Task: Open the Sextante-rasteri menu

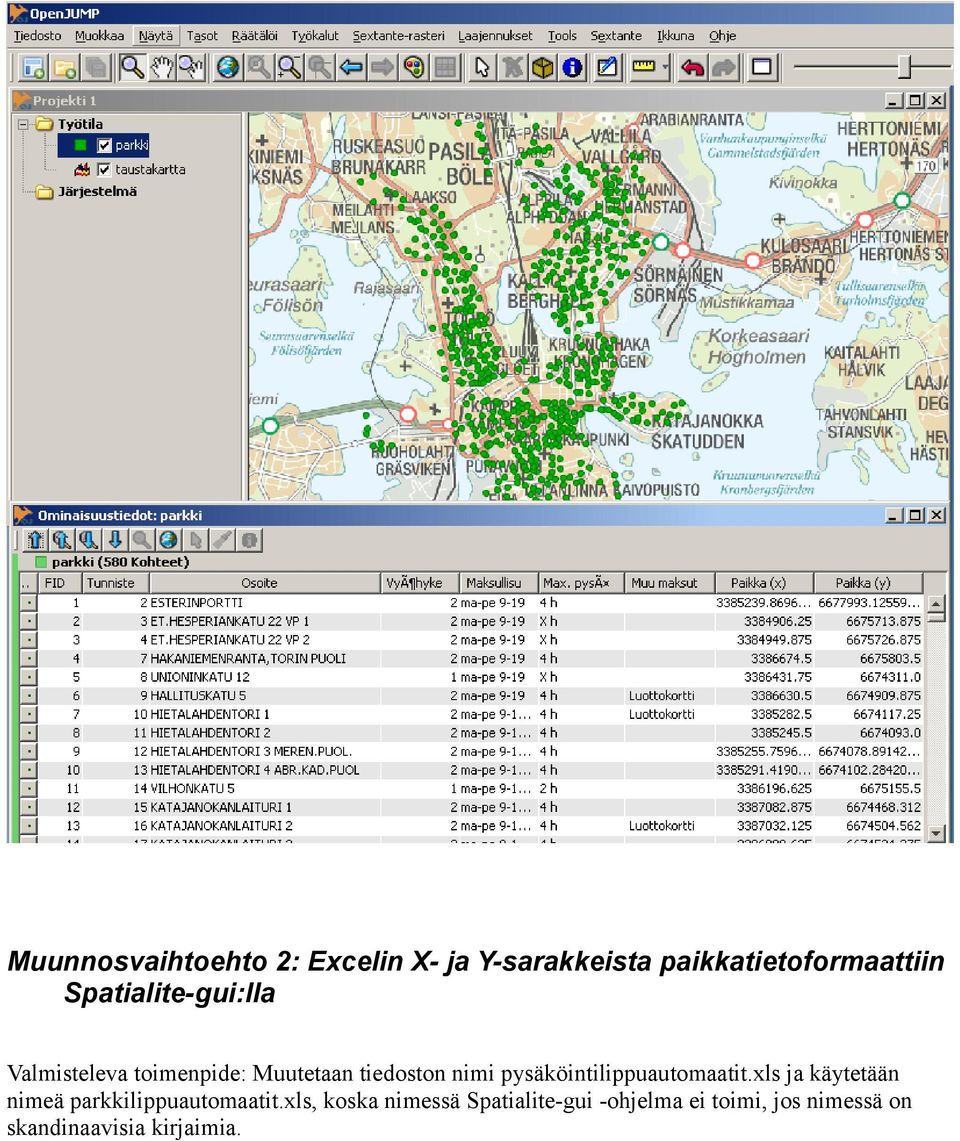Action: point(398,36)
